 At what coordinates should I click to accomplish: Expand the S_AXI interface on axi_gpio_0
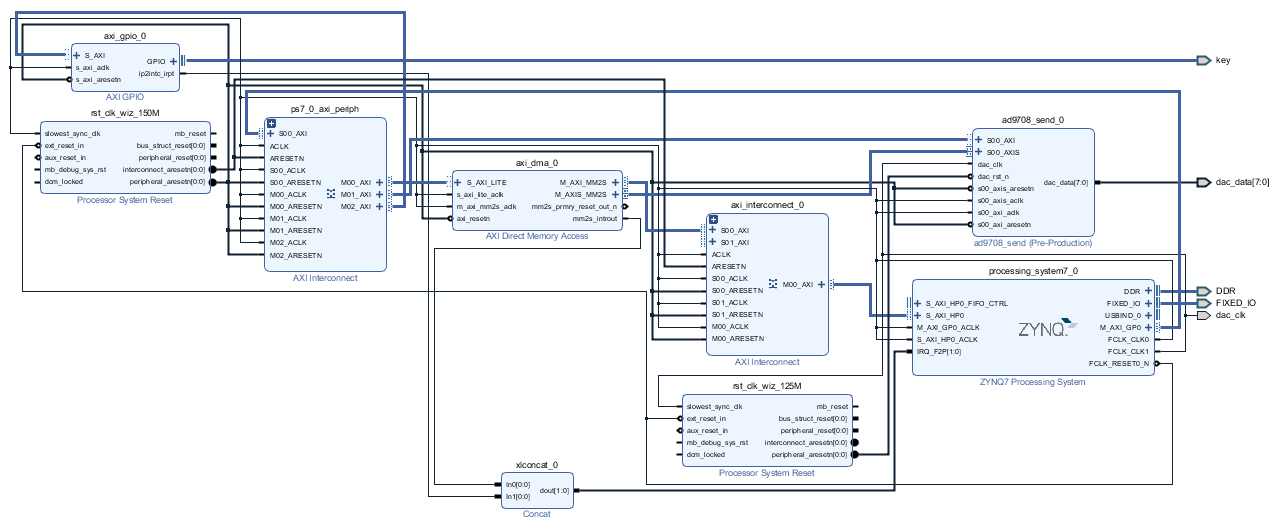pyautogui.click(x=77, y=55)
